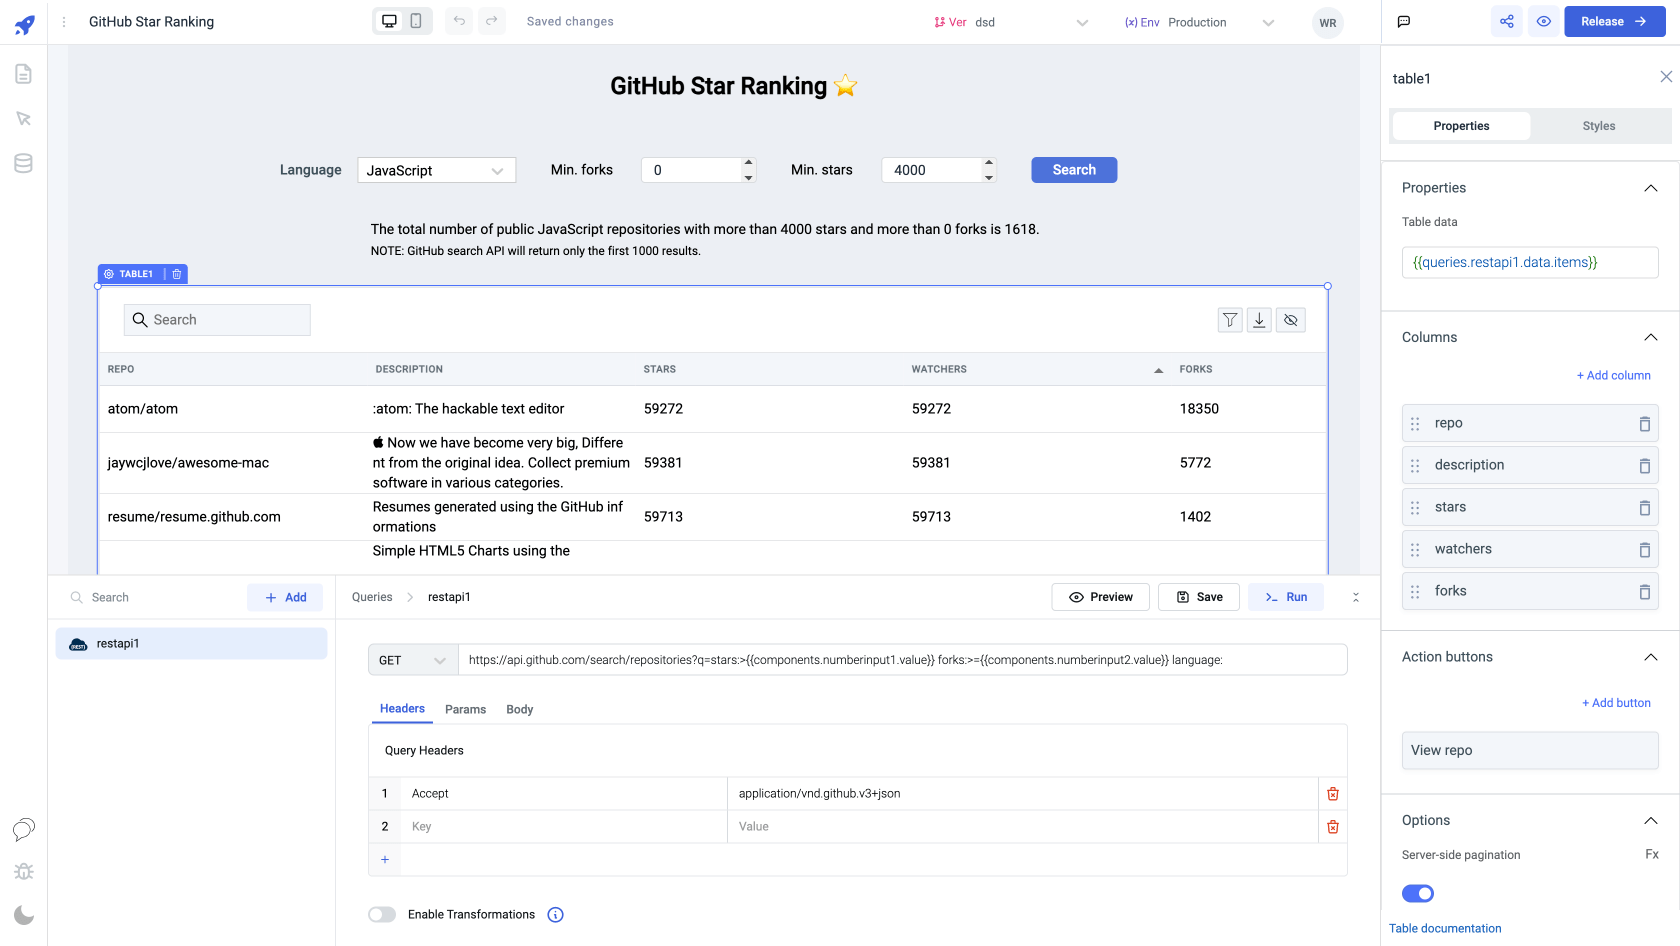Open the Debugger bug icon in the sidebar

pyautogui.click(x=23, y=871)
